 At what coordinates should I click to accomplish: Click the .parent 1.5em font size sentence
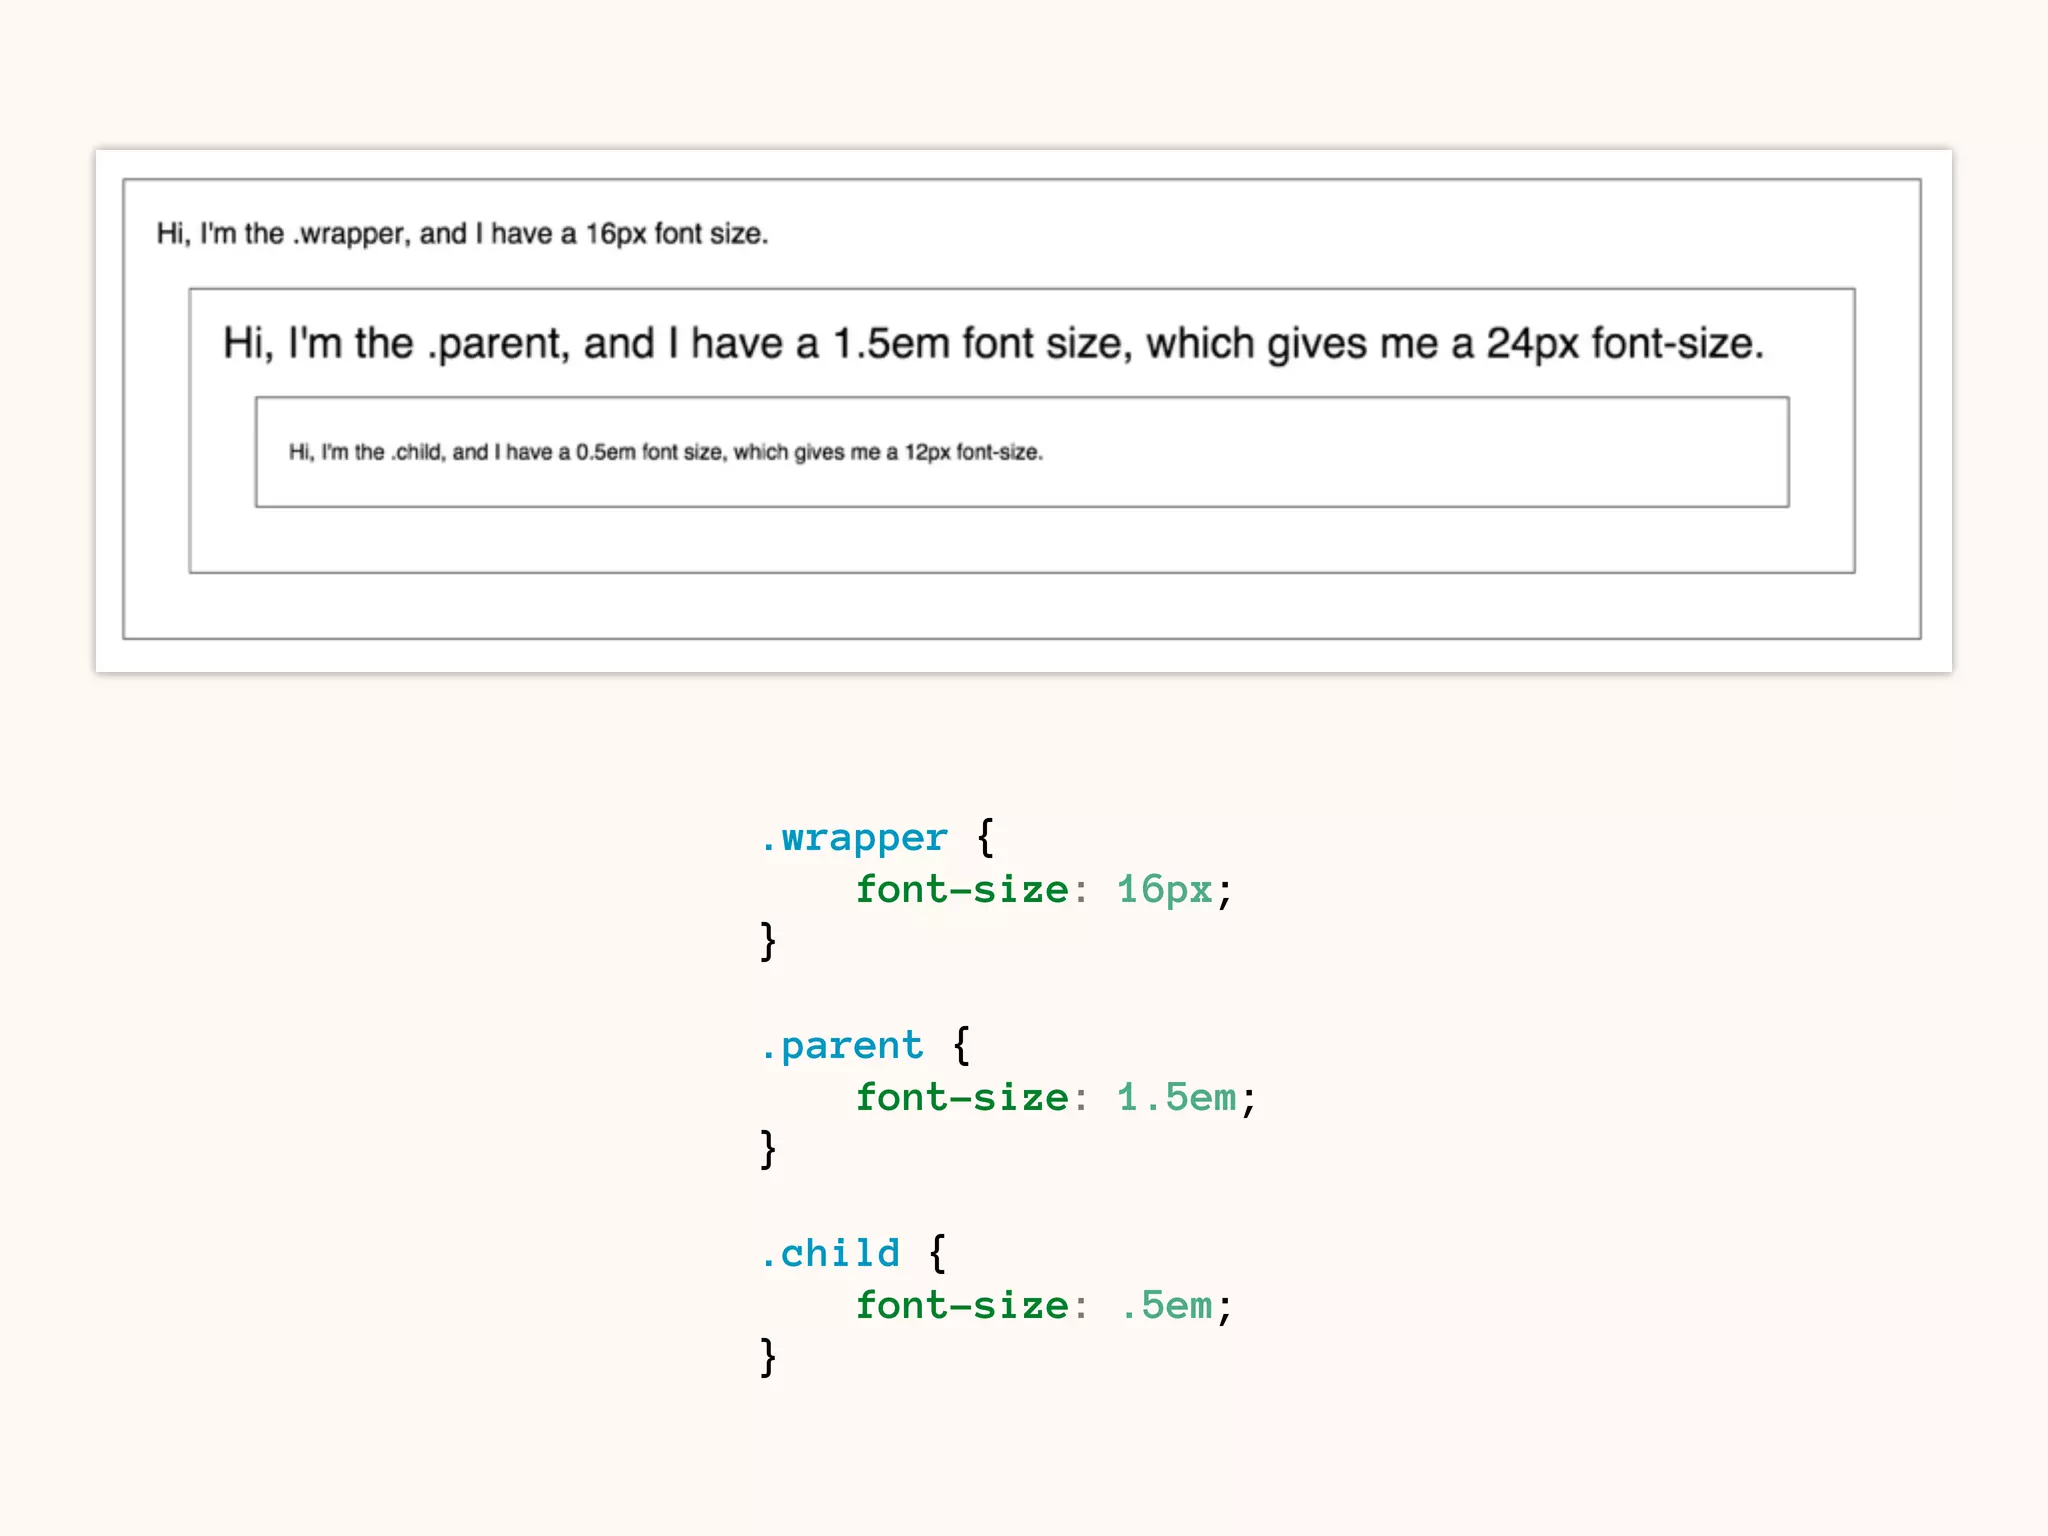coord(992,344)
